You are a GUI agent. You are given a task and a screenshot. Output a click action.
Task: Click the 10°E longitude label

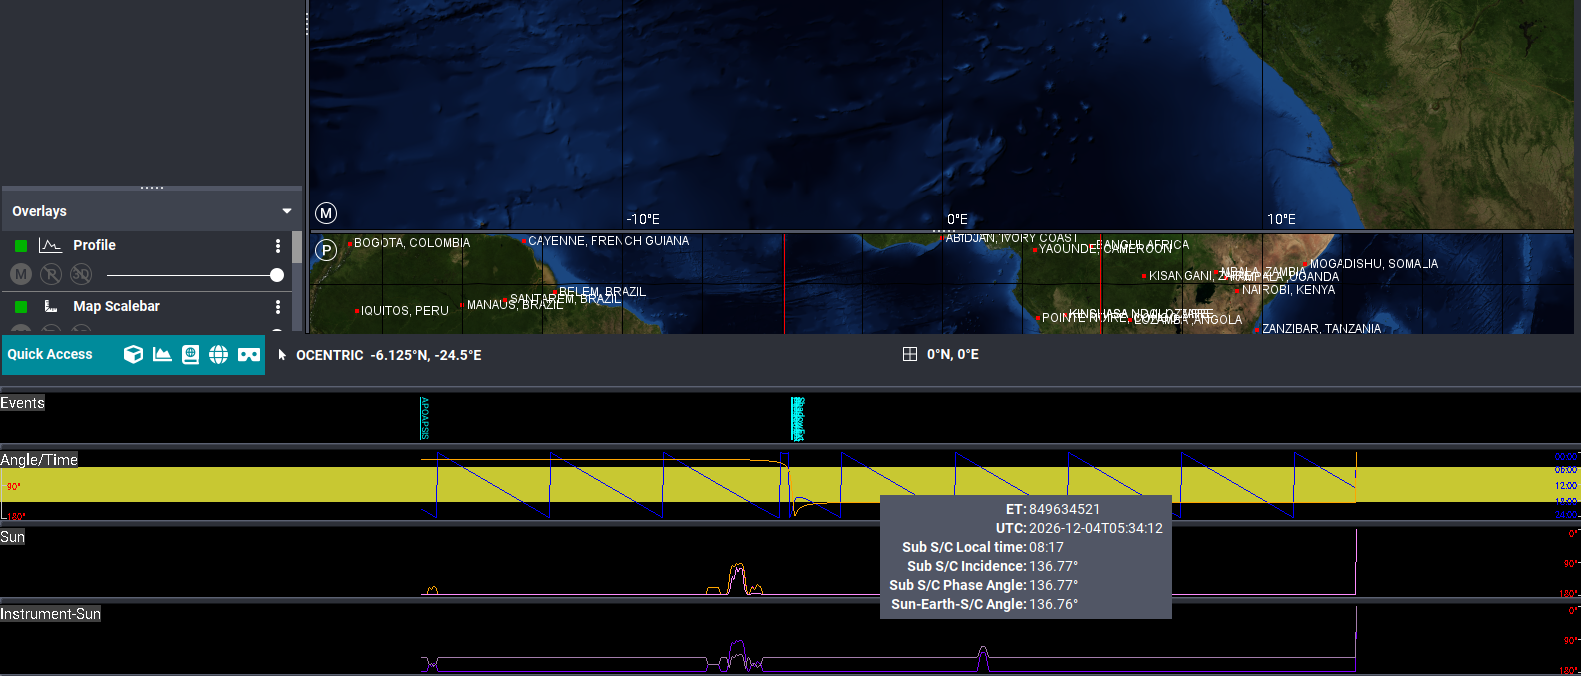point(1281,219)
